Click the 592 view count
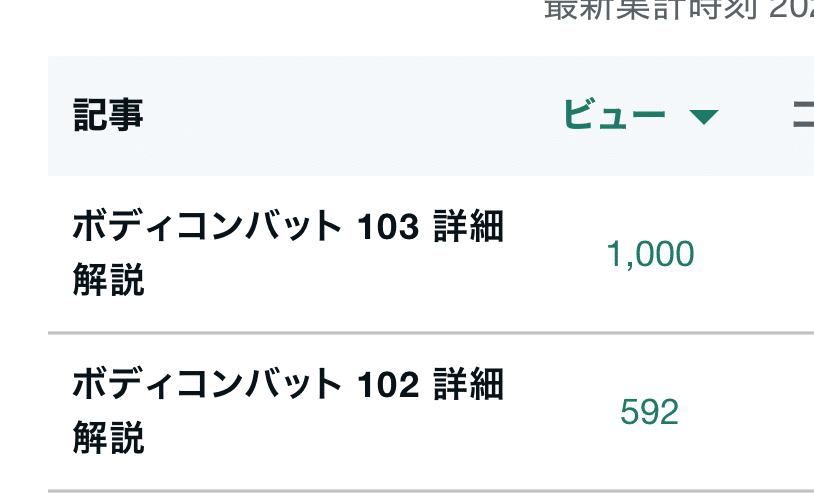 click(650, 411)
